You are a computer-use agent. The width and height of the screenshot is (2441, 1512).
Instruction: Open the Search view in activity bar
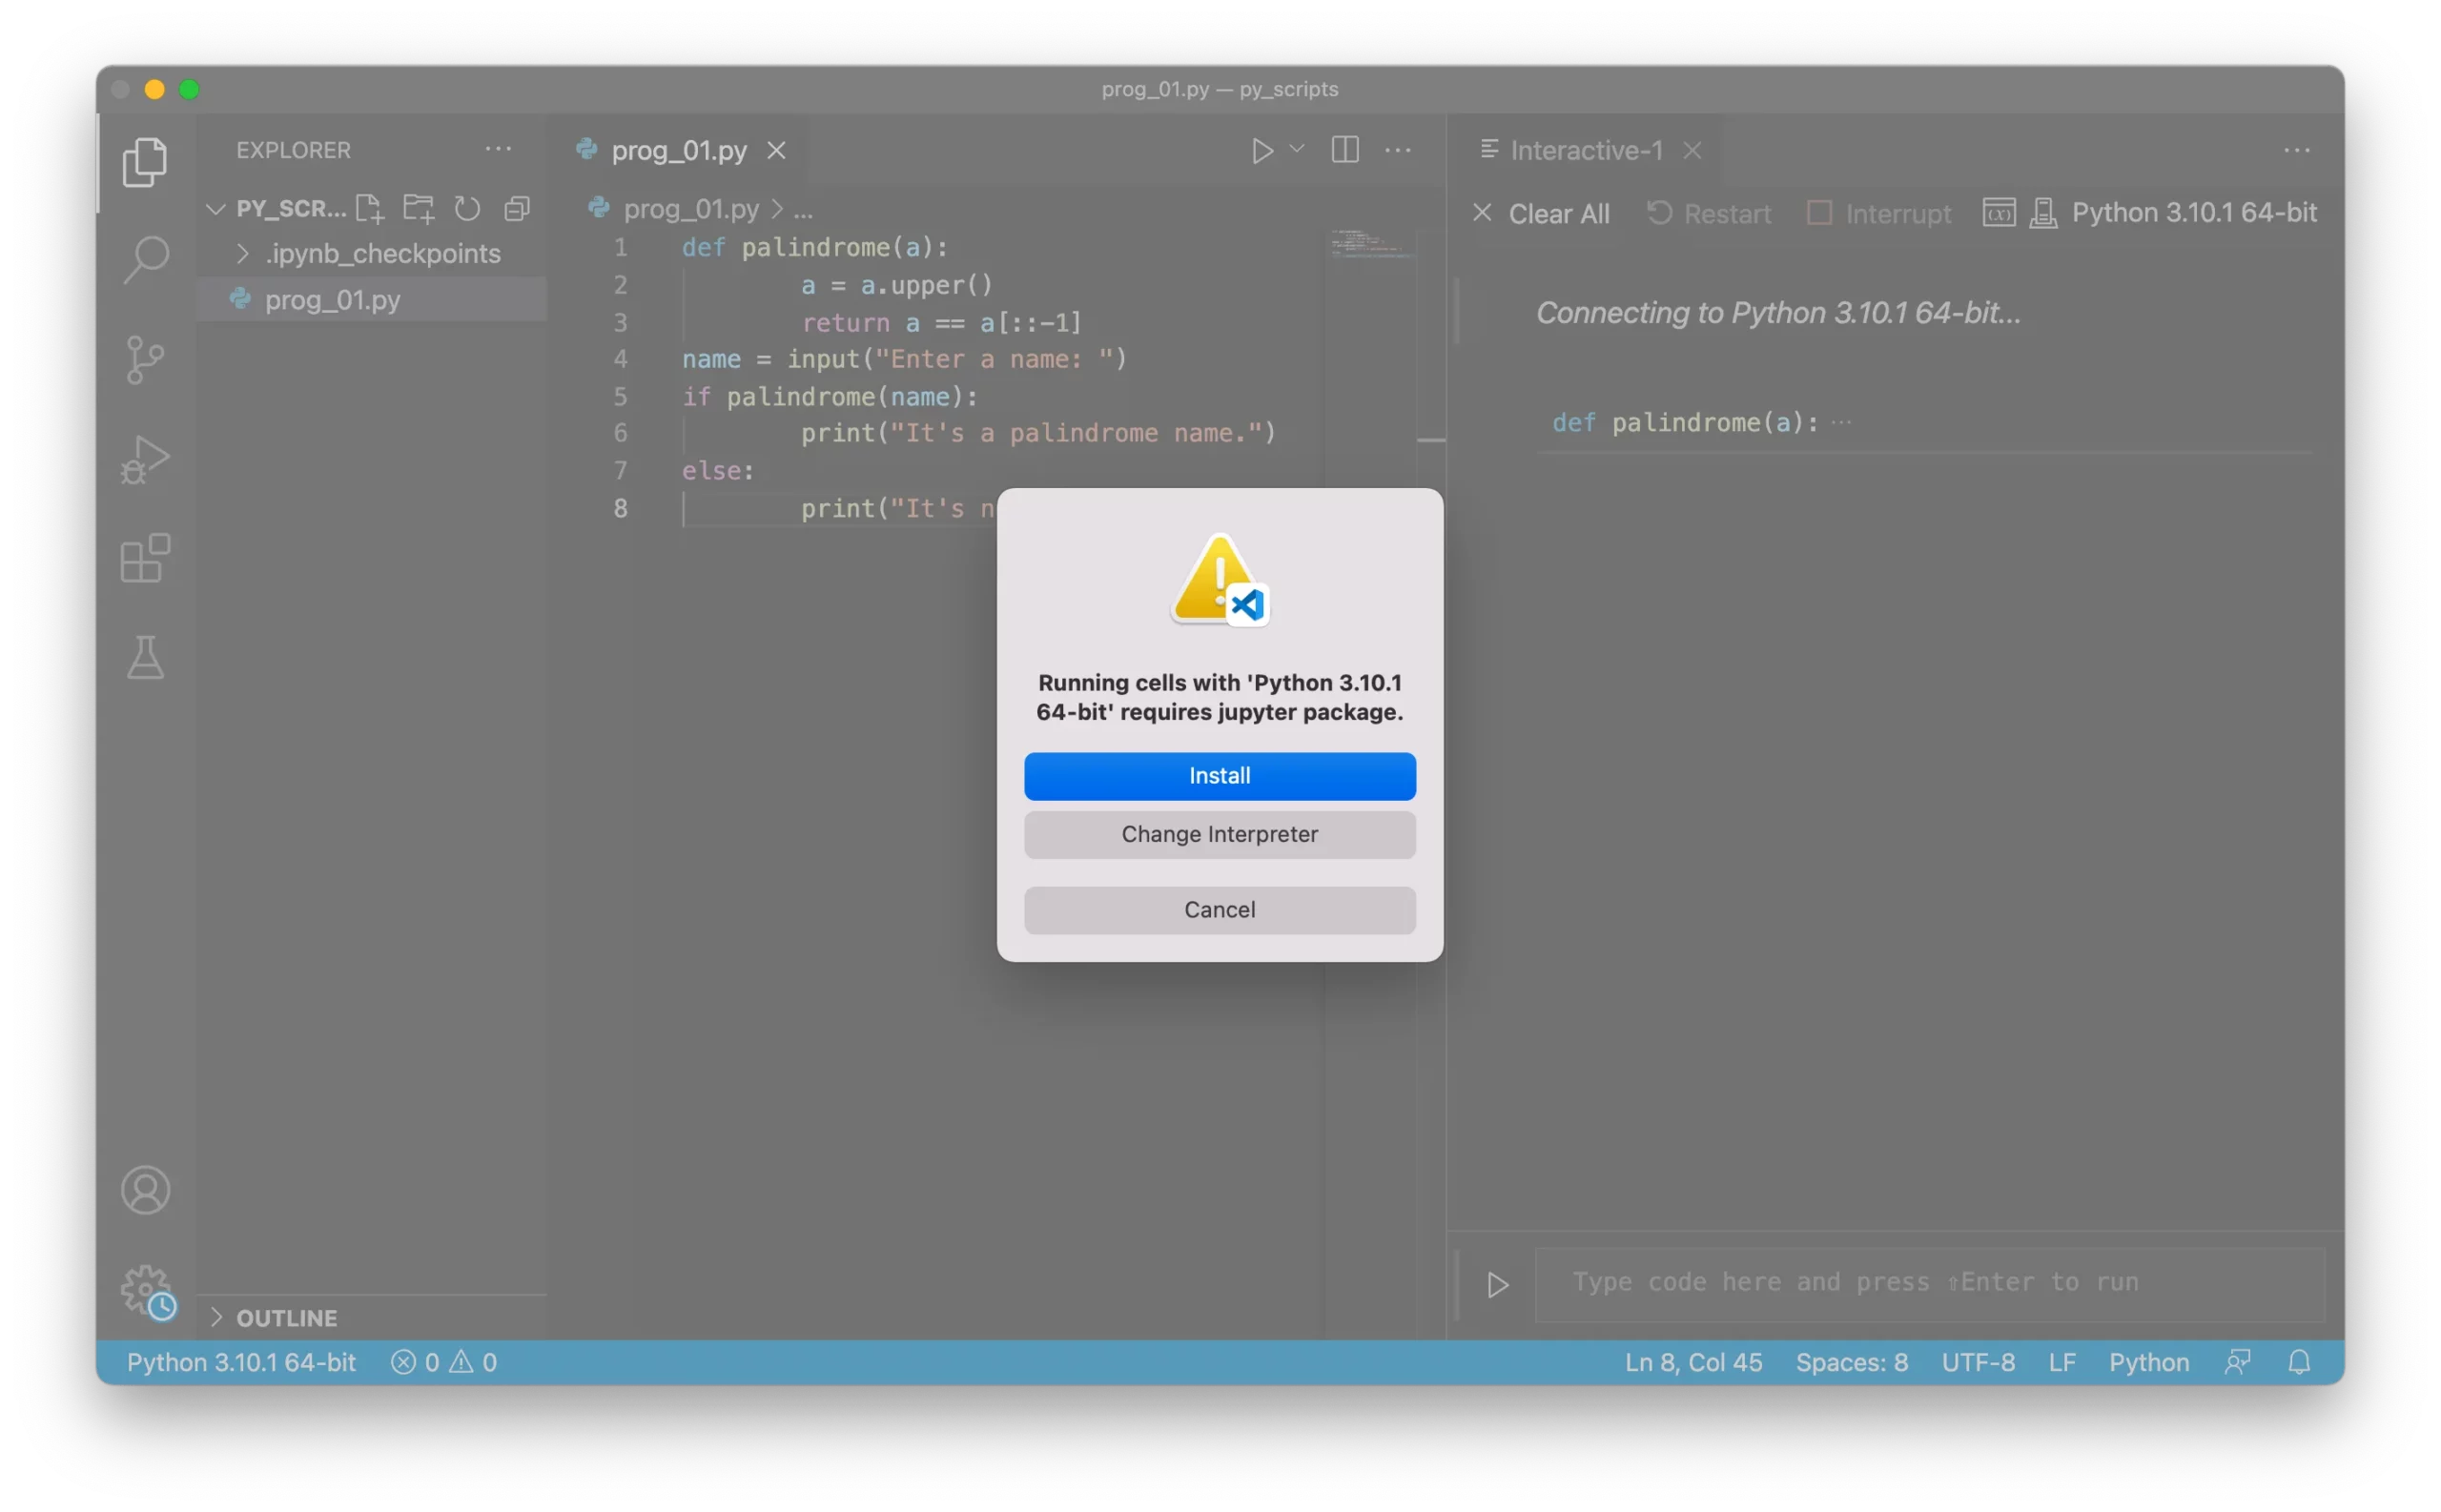click(146, 259)
